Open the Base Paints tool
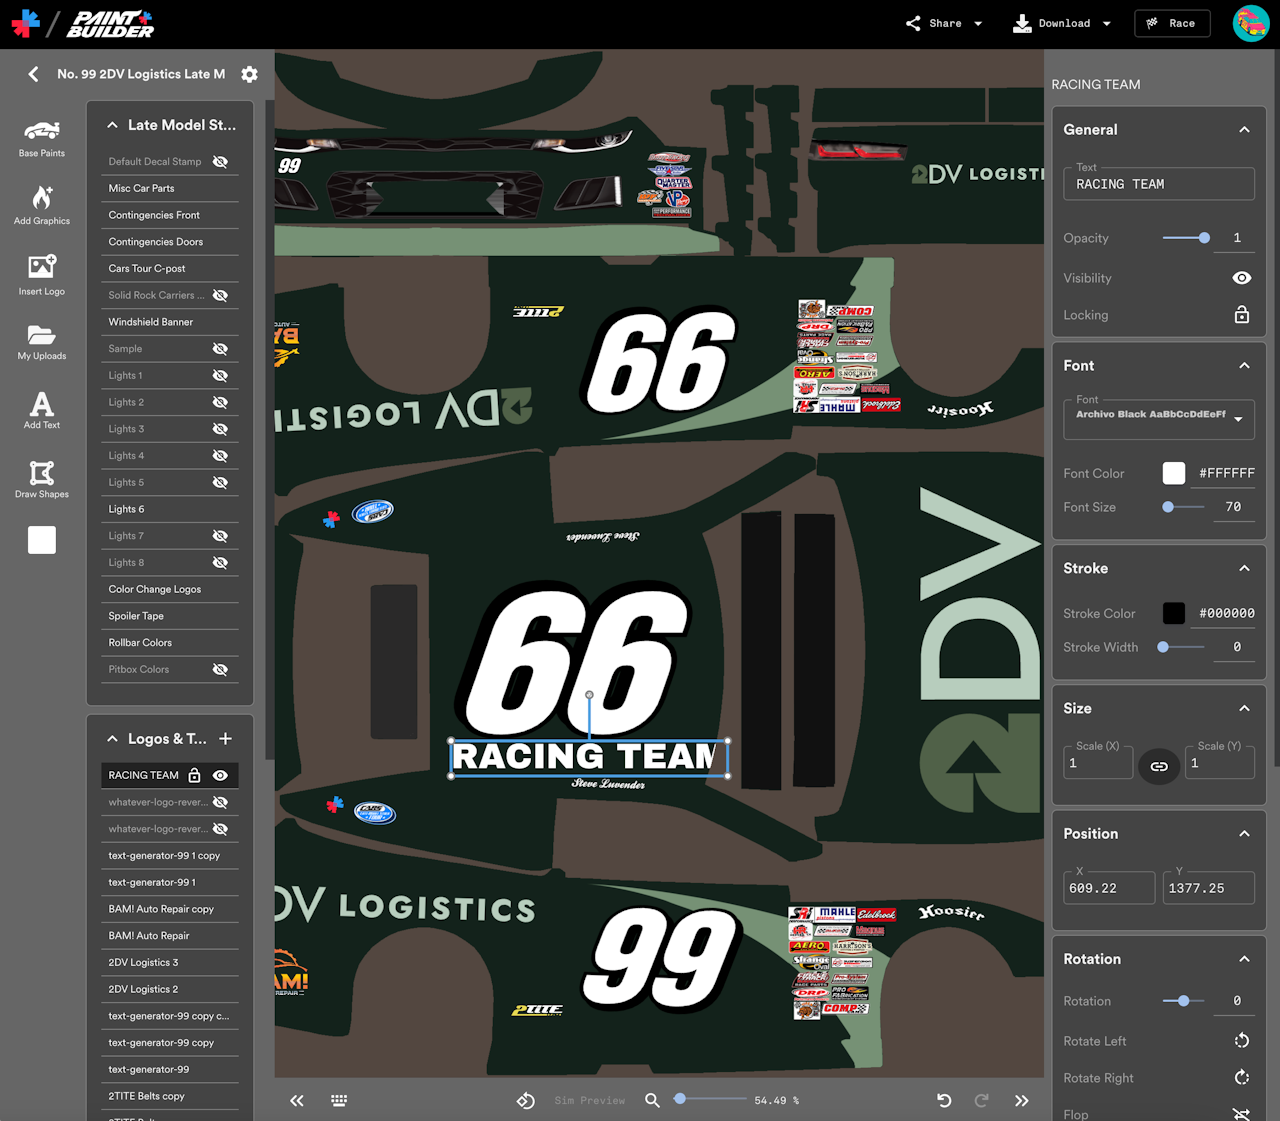Screen dimensions: 1280x1121 (x=41, y=138)
